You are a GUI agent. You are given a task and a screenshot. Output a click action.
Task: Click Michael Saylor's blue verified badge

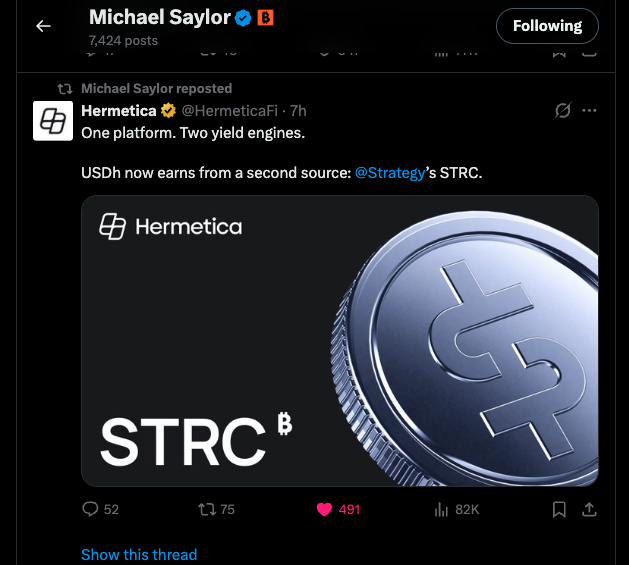pos(243,17)
